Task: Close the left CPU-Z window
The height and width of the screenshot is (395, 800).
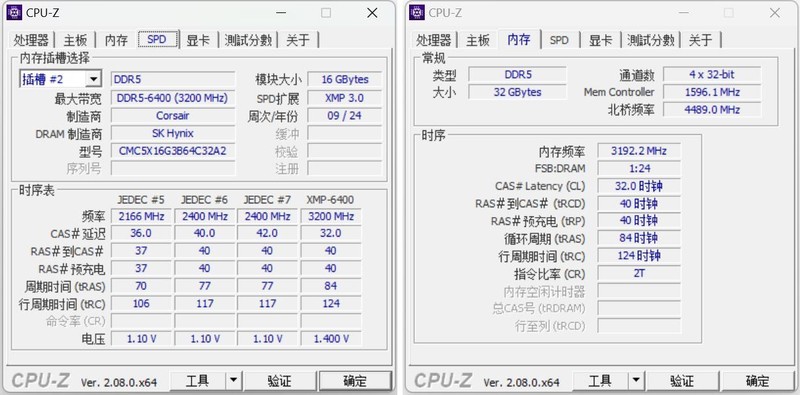Action: [x=372, y=13]
